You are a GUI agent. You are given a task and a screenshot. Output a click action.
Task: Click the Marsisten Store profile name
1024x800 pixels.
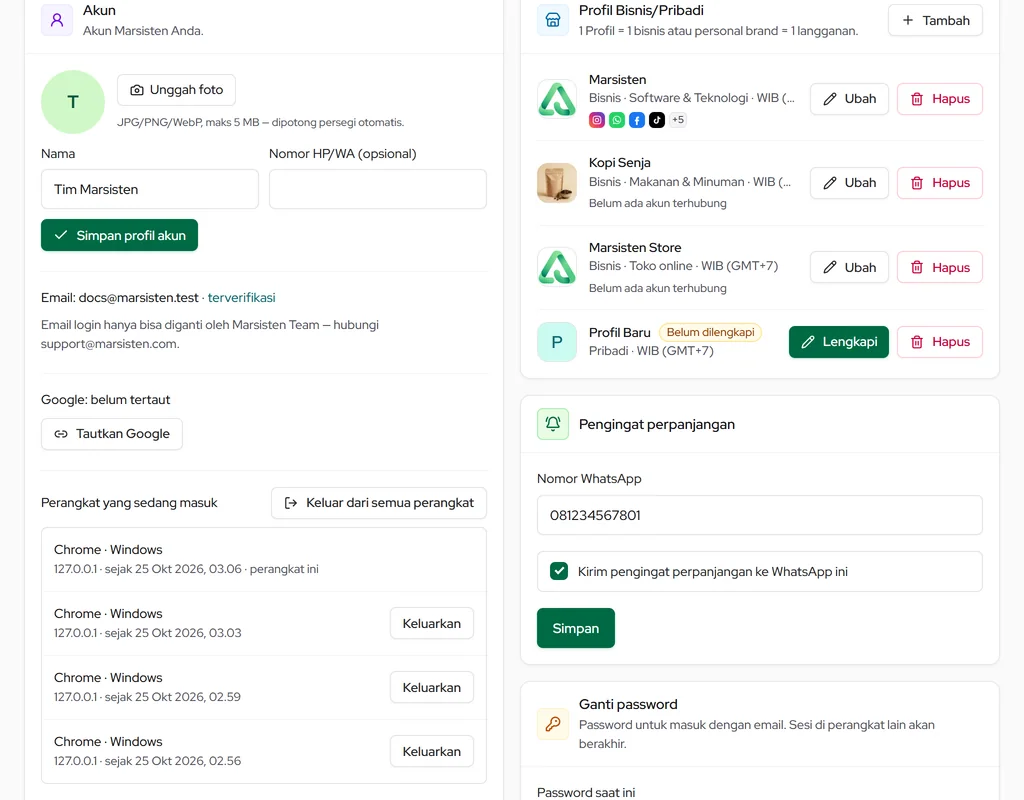point(635,248)
